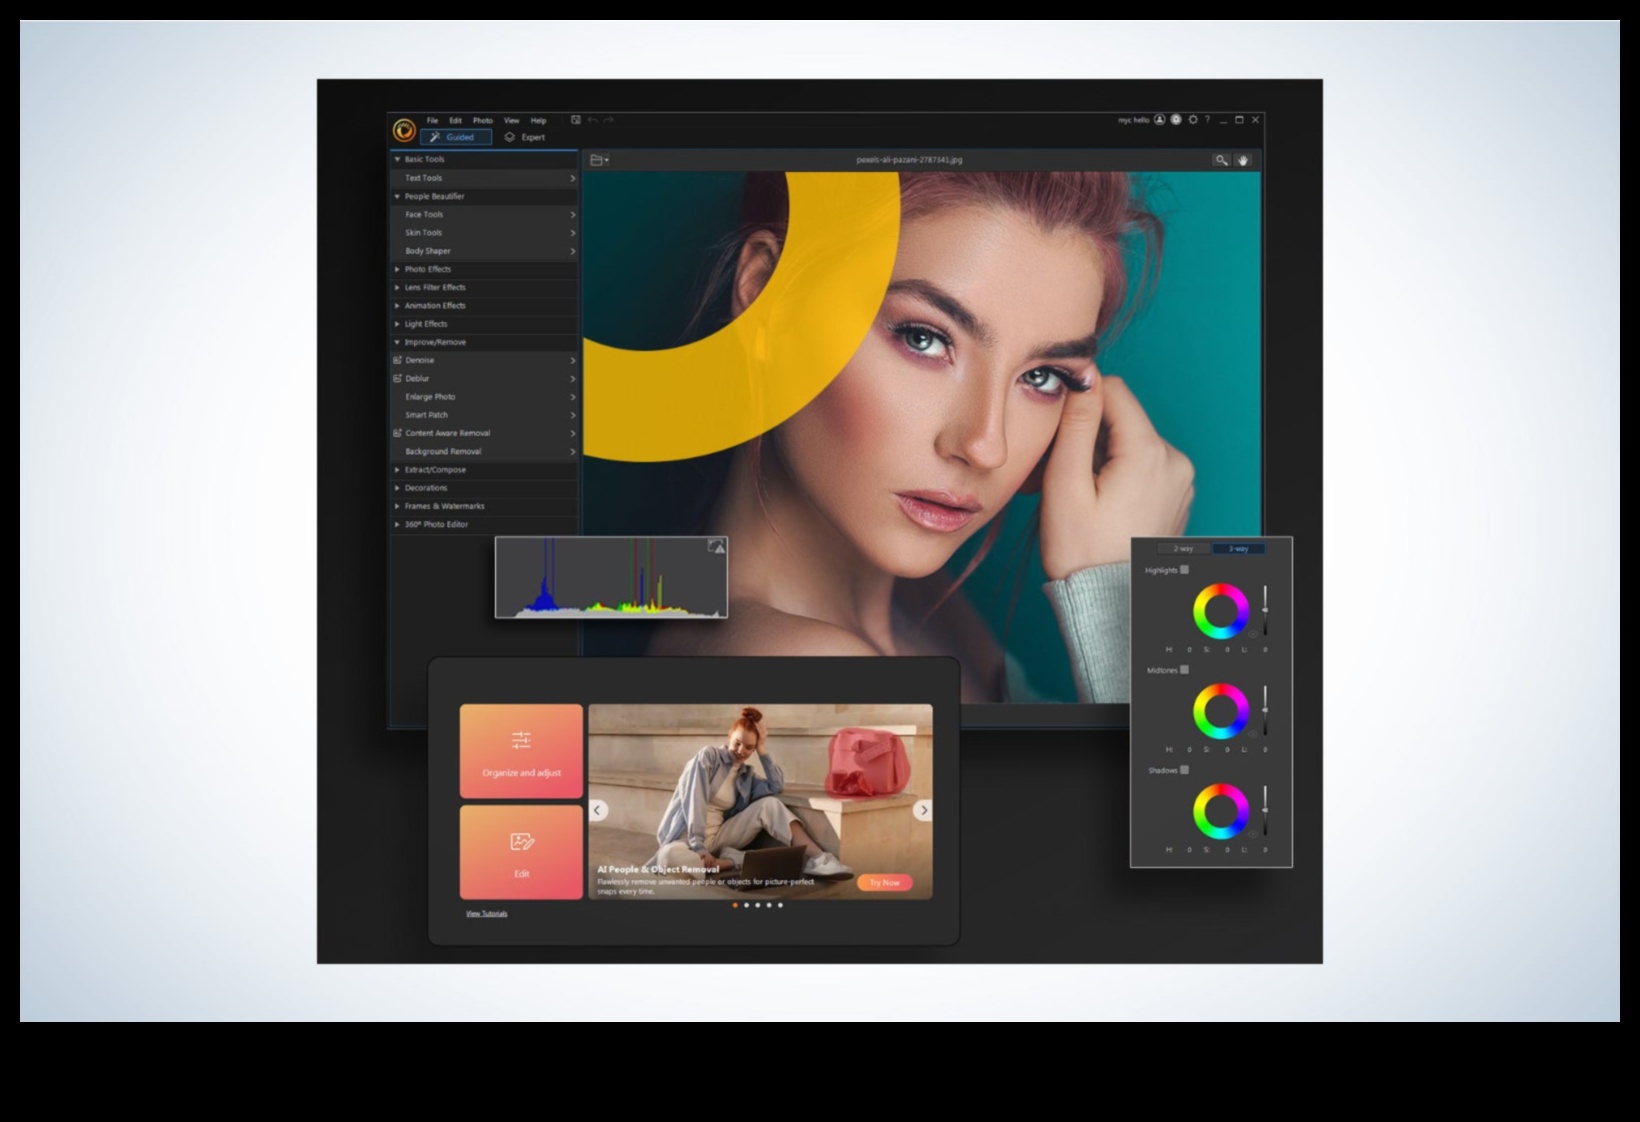Click the Try Now button for AI People & Object Removal
Viewport: 1640px width, 1122px height.
(883, 883)
